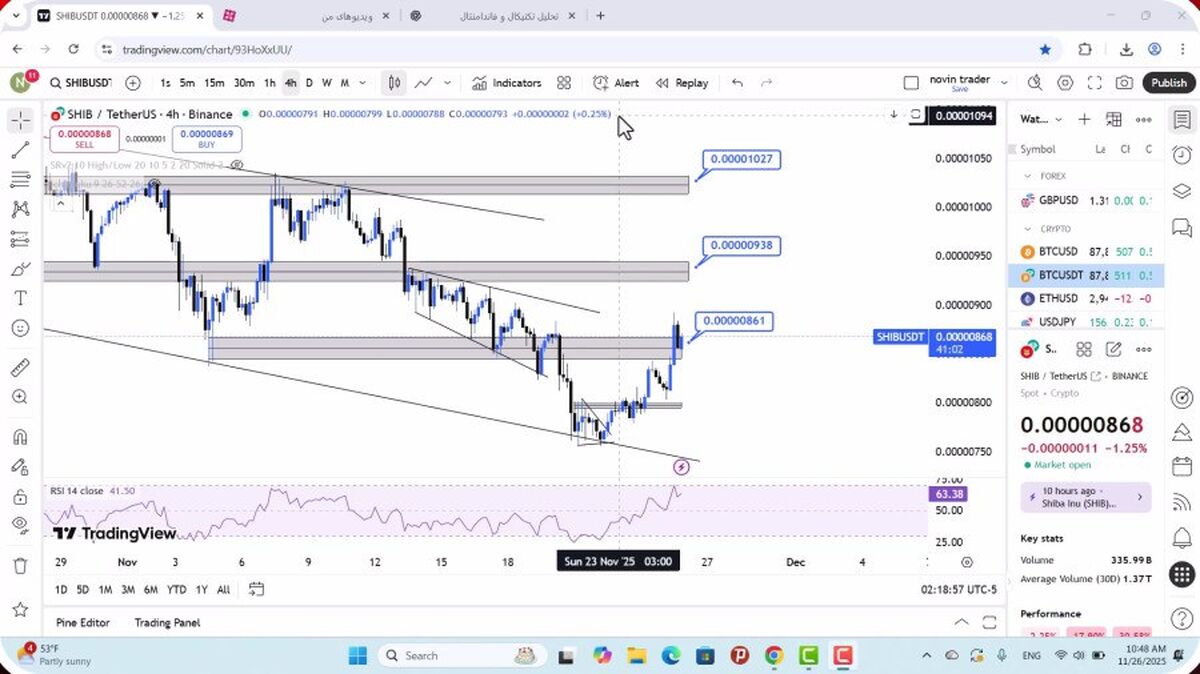1200x674 pixels.
Task: Publish the chart idea
Action: [x=1169, y=83]
